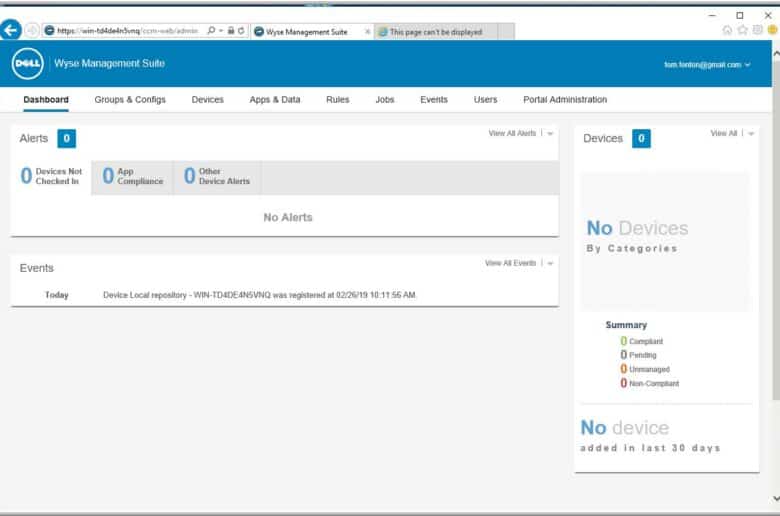Click the Device Local repository event text
This screenshot has height=516, width=780.
point(259,295)
